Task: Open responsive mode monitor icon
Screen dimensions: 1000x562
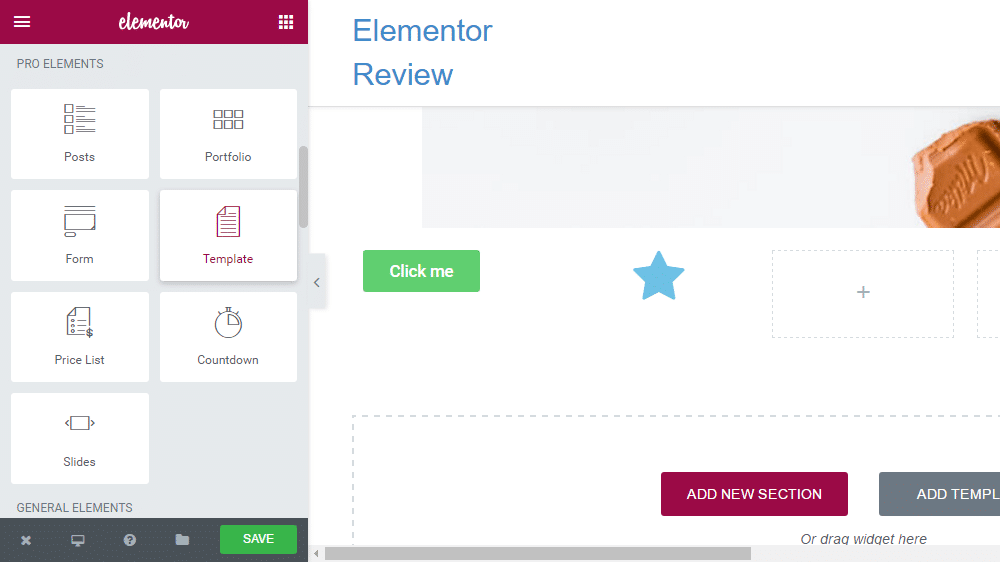Action: tap(78, 540)
